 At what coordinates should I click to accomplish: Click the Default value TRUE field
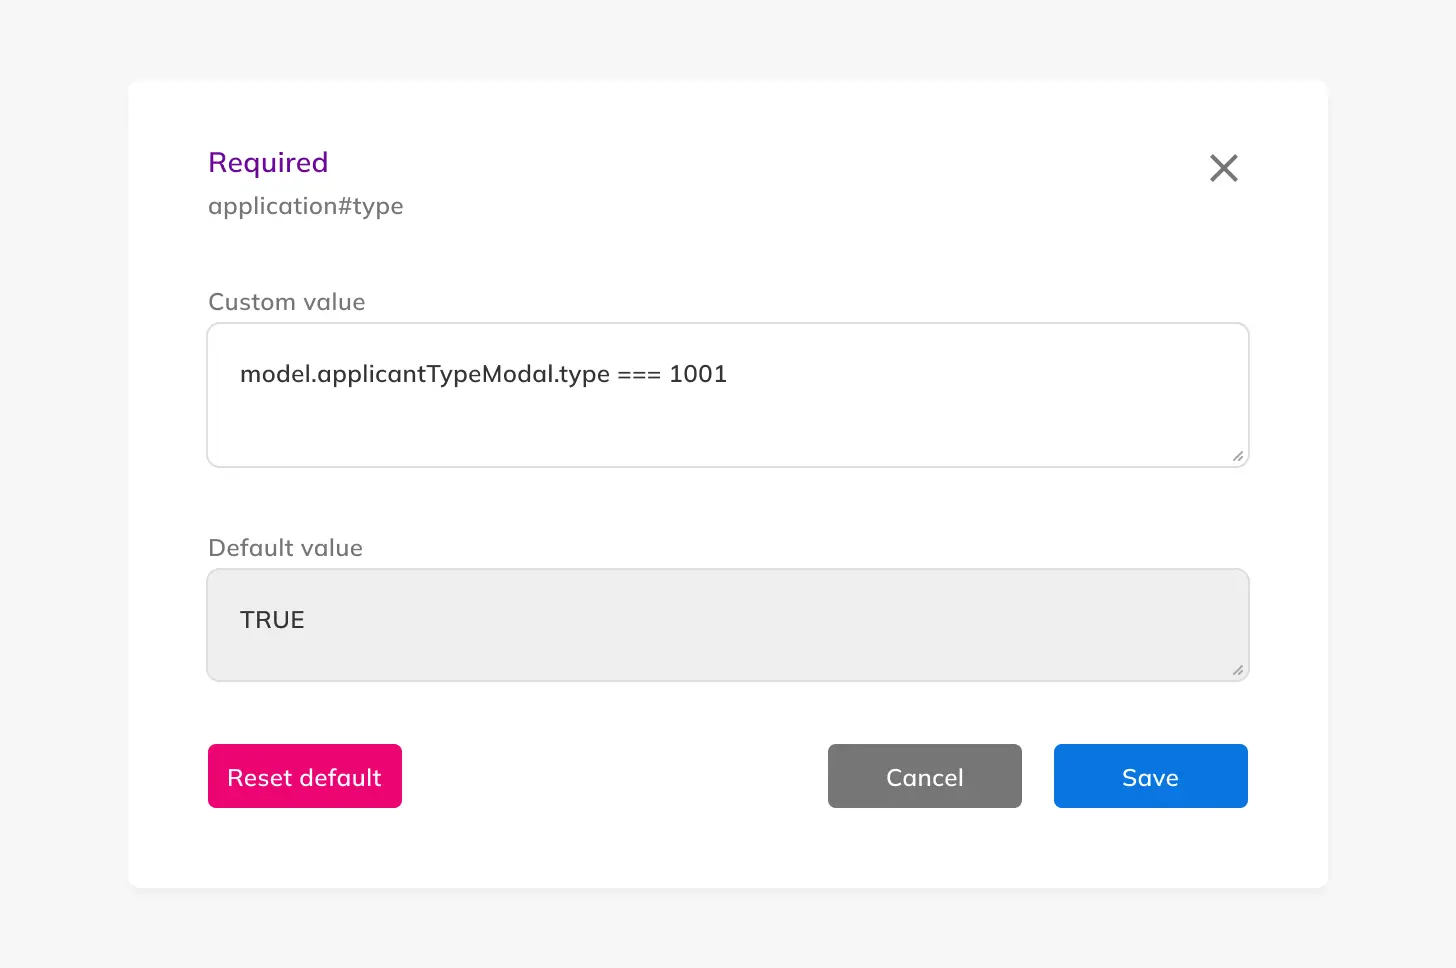[728, 625]
